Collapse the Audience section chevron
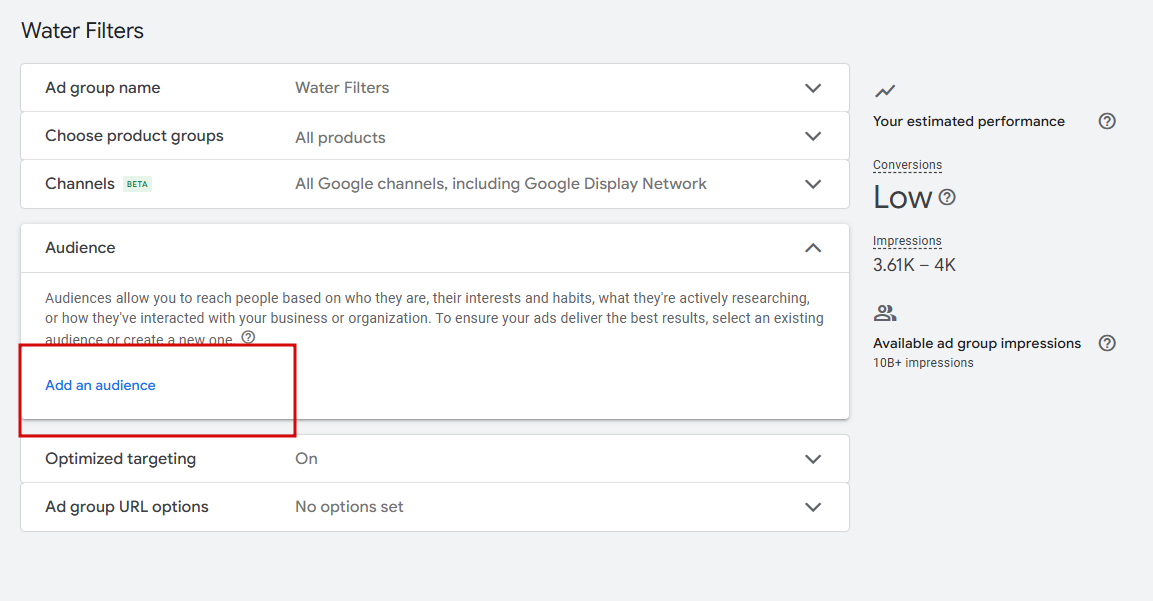Screen dimensions: 1153x601 click(813, 248)
